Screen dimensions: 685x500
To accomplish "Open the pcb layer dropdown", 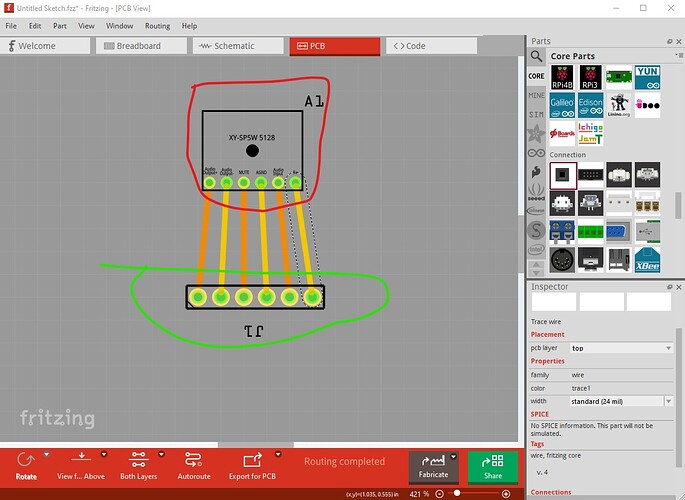I will click(620, 348).
